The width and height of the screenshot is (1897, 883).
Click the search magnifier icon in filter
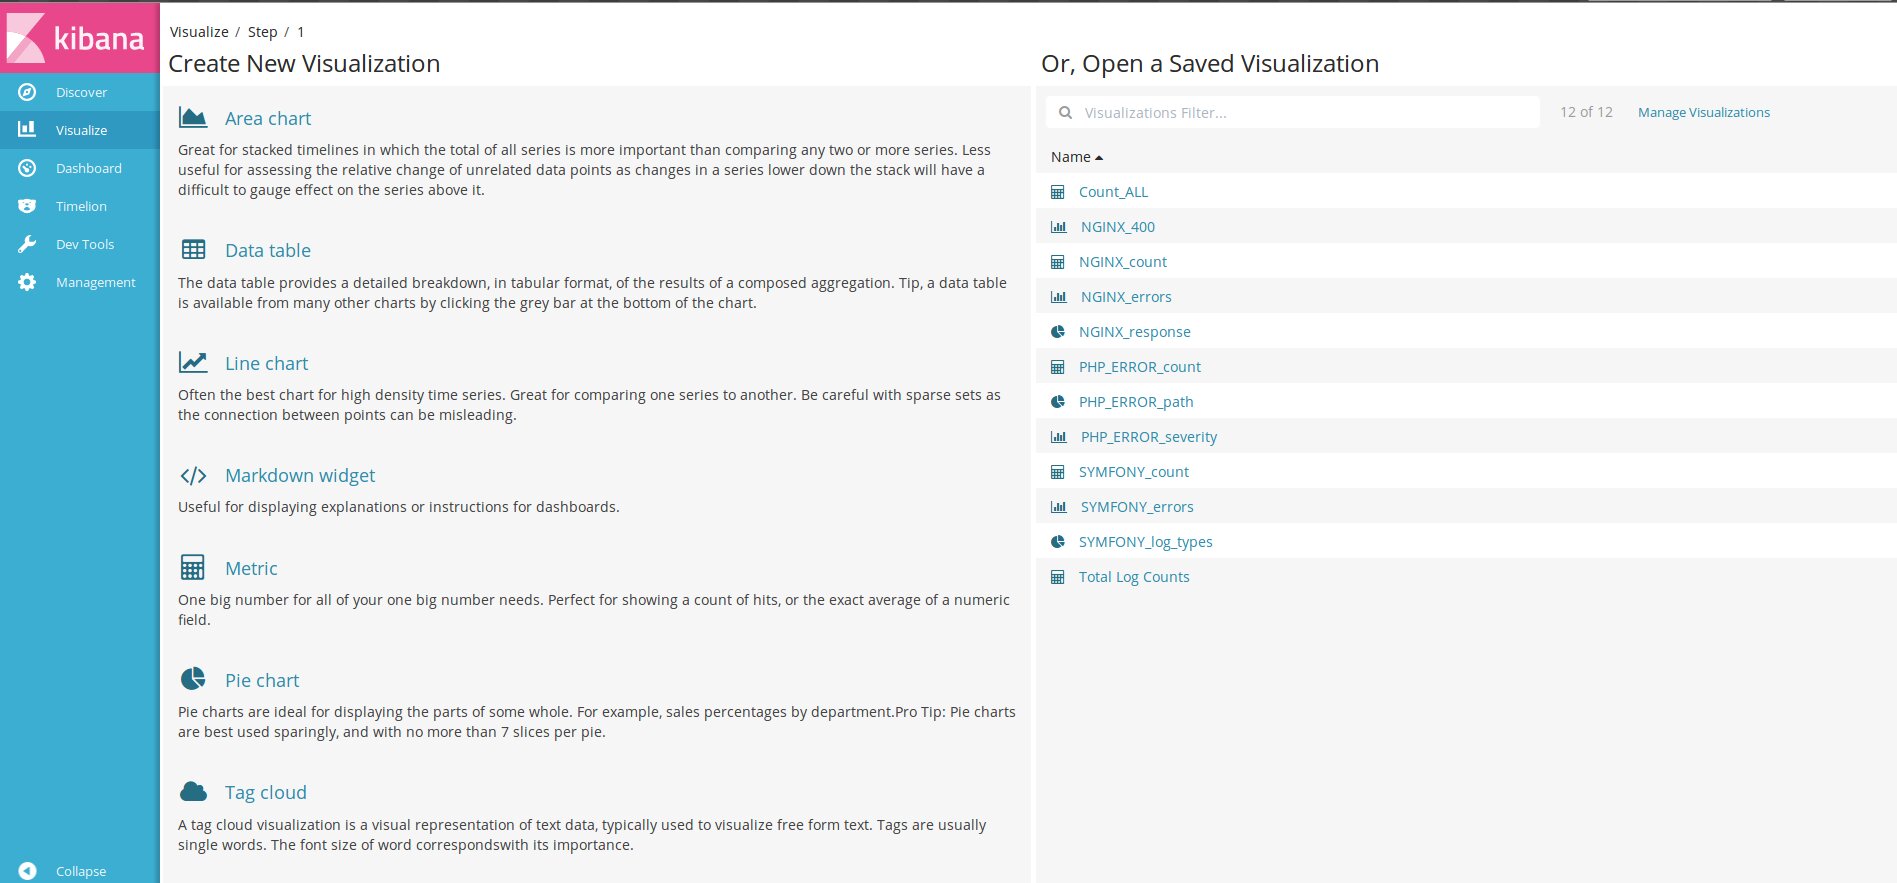(x=1065, y=112)
